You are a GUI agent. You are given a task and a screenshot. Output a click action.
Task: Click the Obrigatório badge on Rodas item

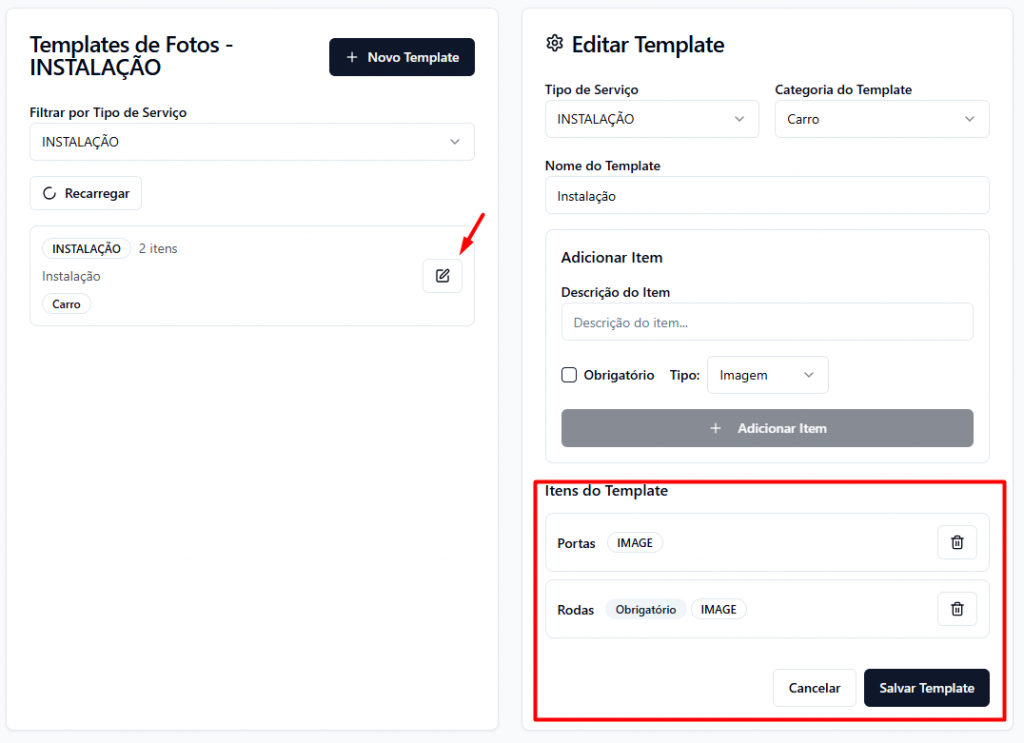(x=645, y=609)
